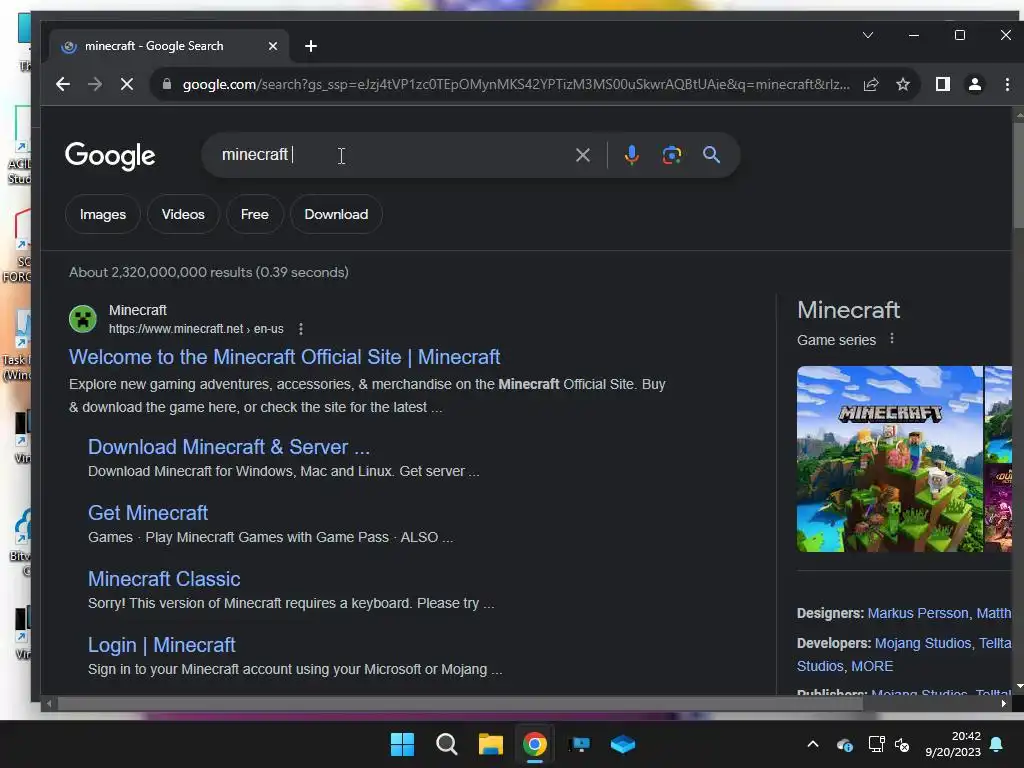Viewport: 1024px width, 768px height.
Task: Open the Download Minecraft & Server link
Action: click(229, 447)
